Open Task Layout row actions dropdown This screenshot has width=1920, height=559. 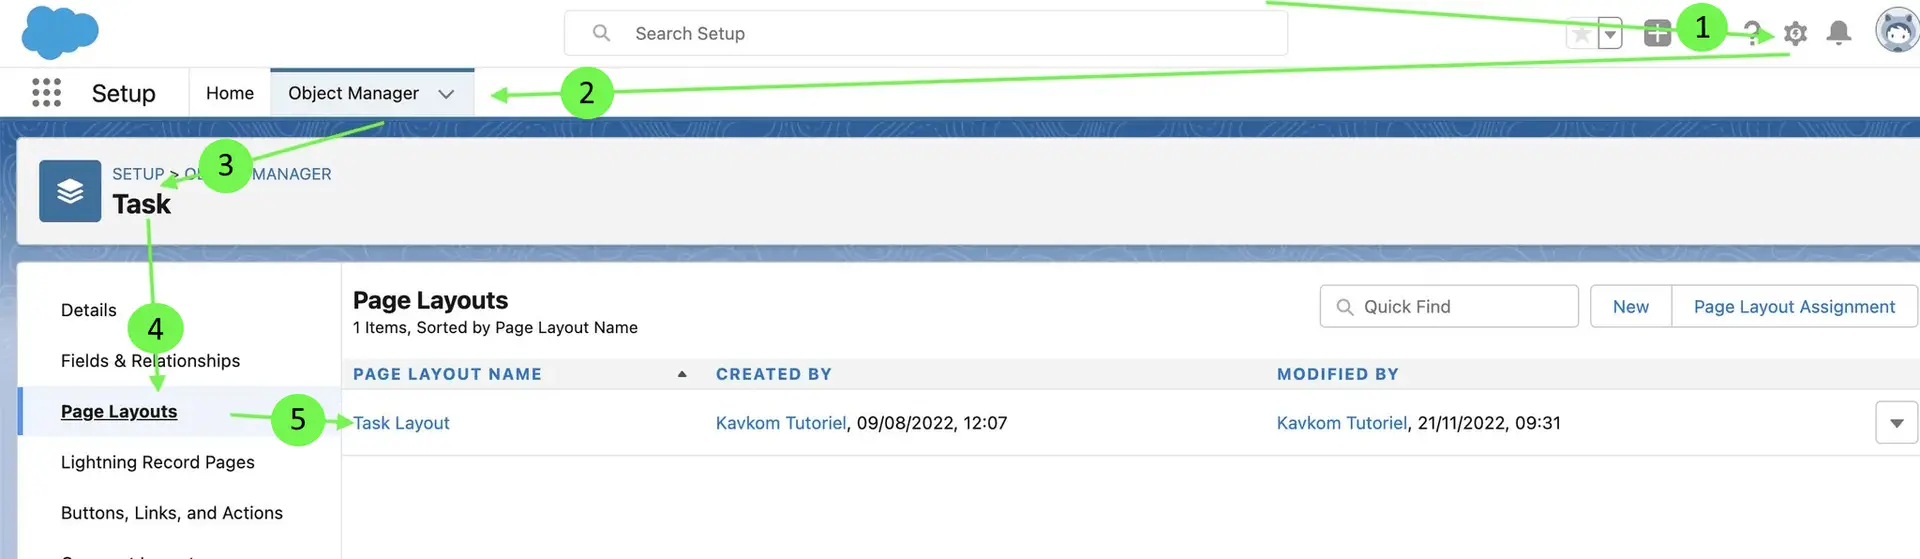(1896, 423)
